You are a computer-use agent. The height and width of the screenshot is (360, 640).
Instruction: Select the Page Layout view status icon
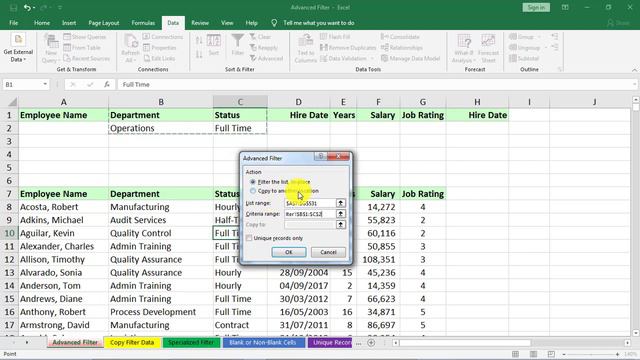(x=533, y=354)
